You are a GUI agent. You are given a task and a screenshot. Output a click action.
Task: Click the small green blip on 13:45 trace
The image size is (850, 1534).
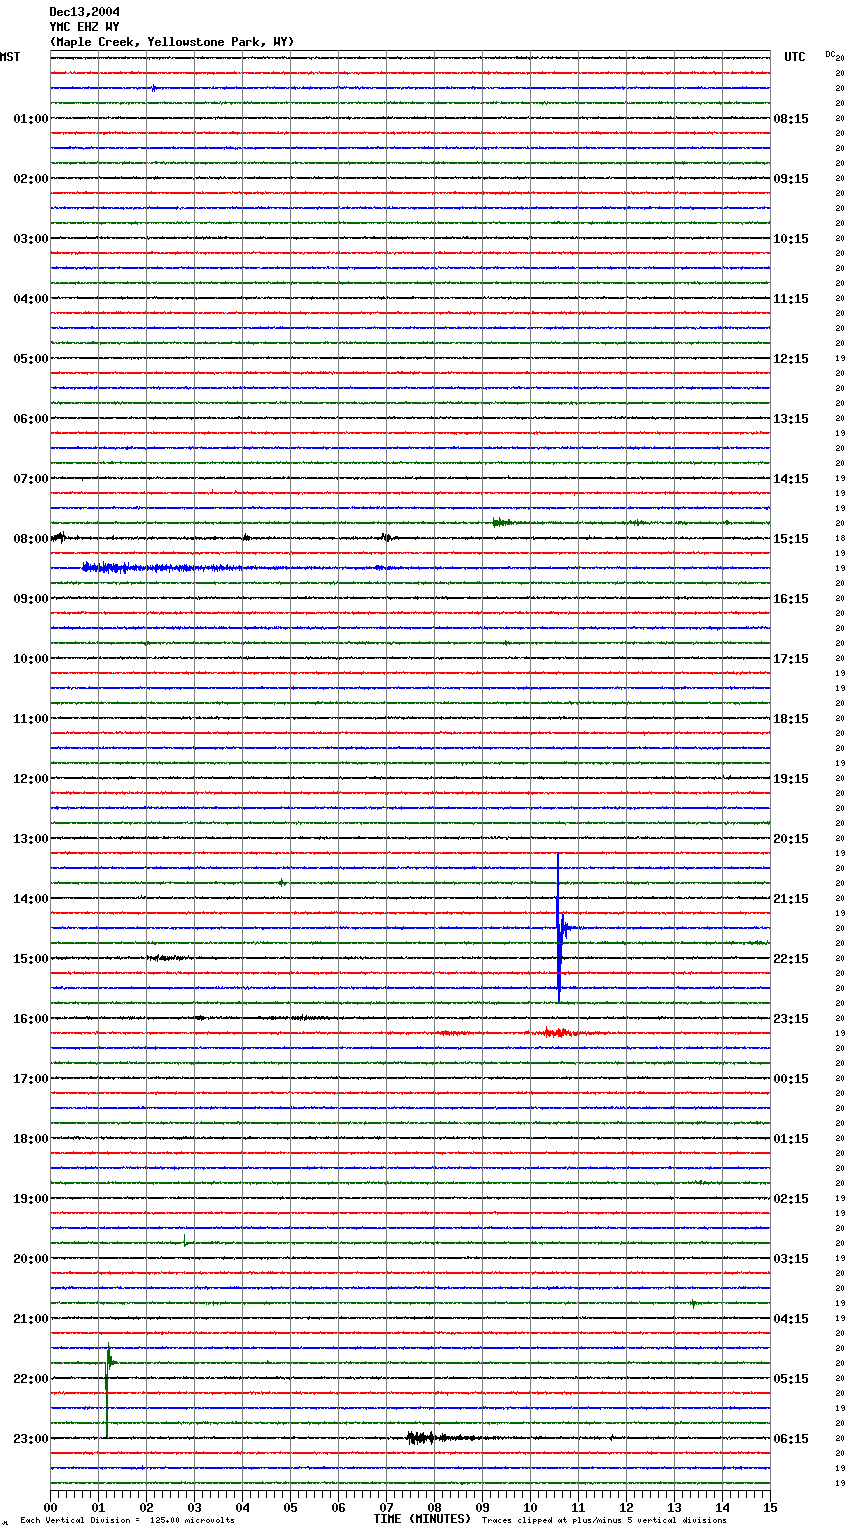pos(282,882)
